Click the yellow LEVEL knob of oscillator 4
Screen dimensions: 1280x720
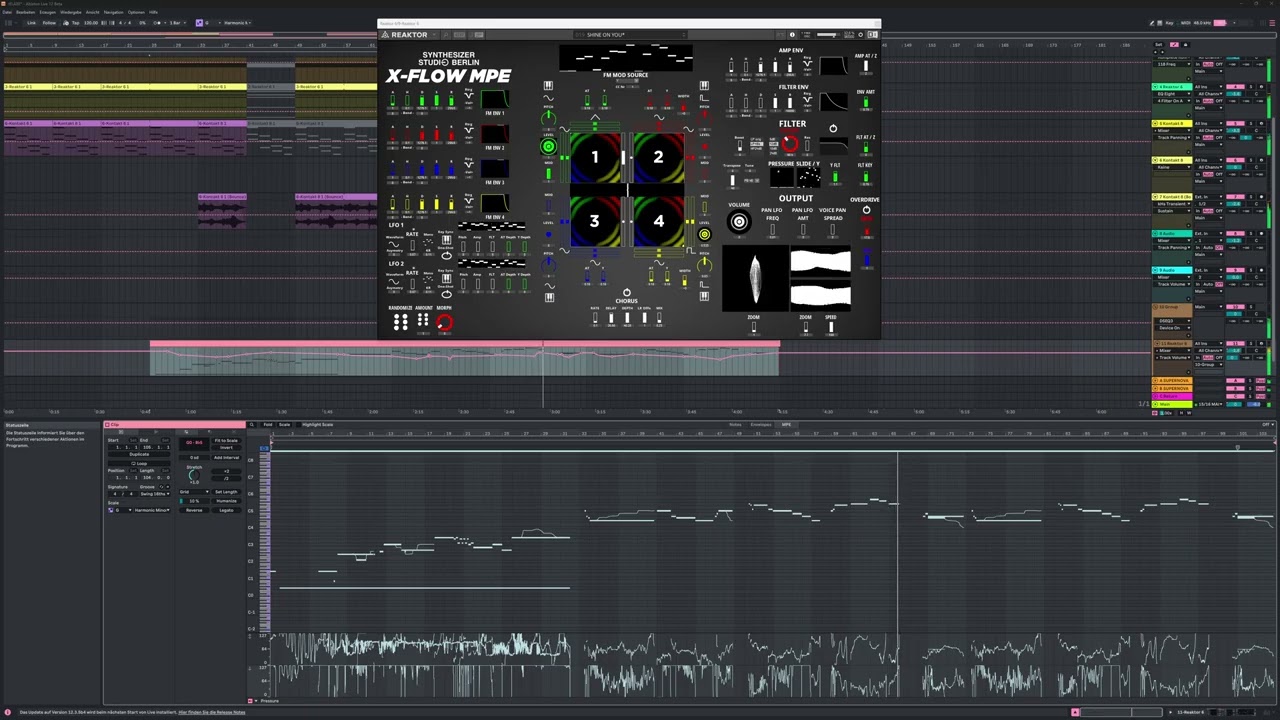[x=704, y=234]
